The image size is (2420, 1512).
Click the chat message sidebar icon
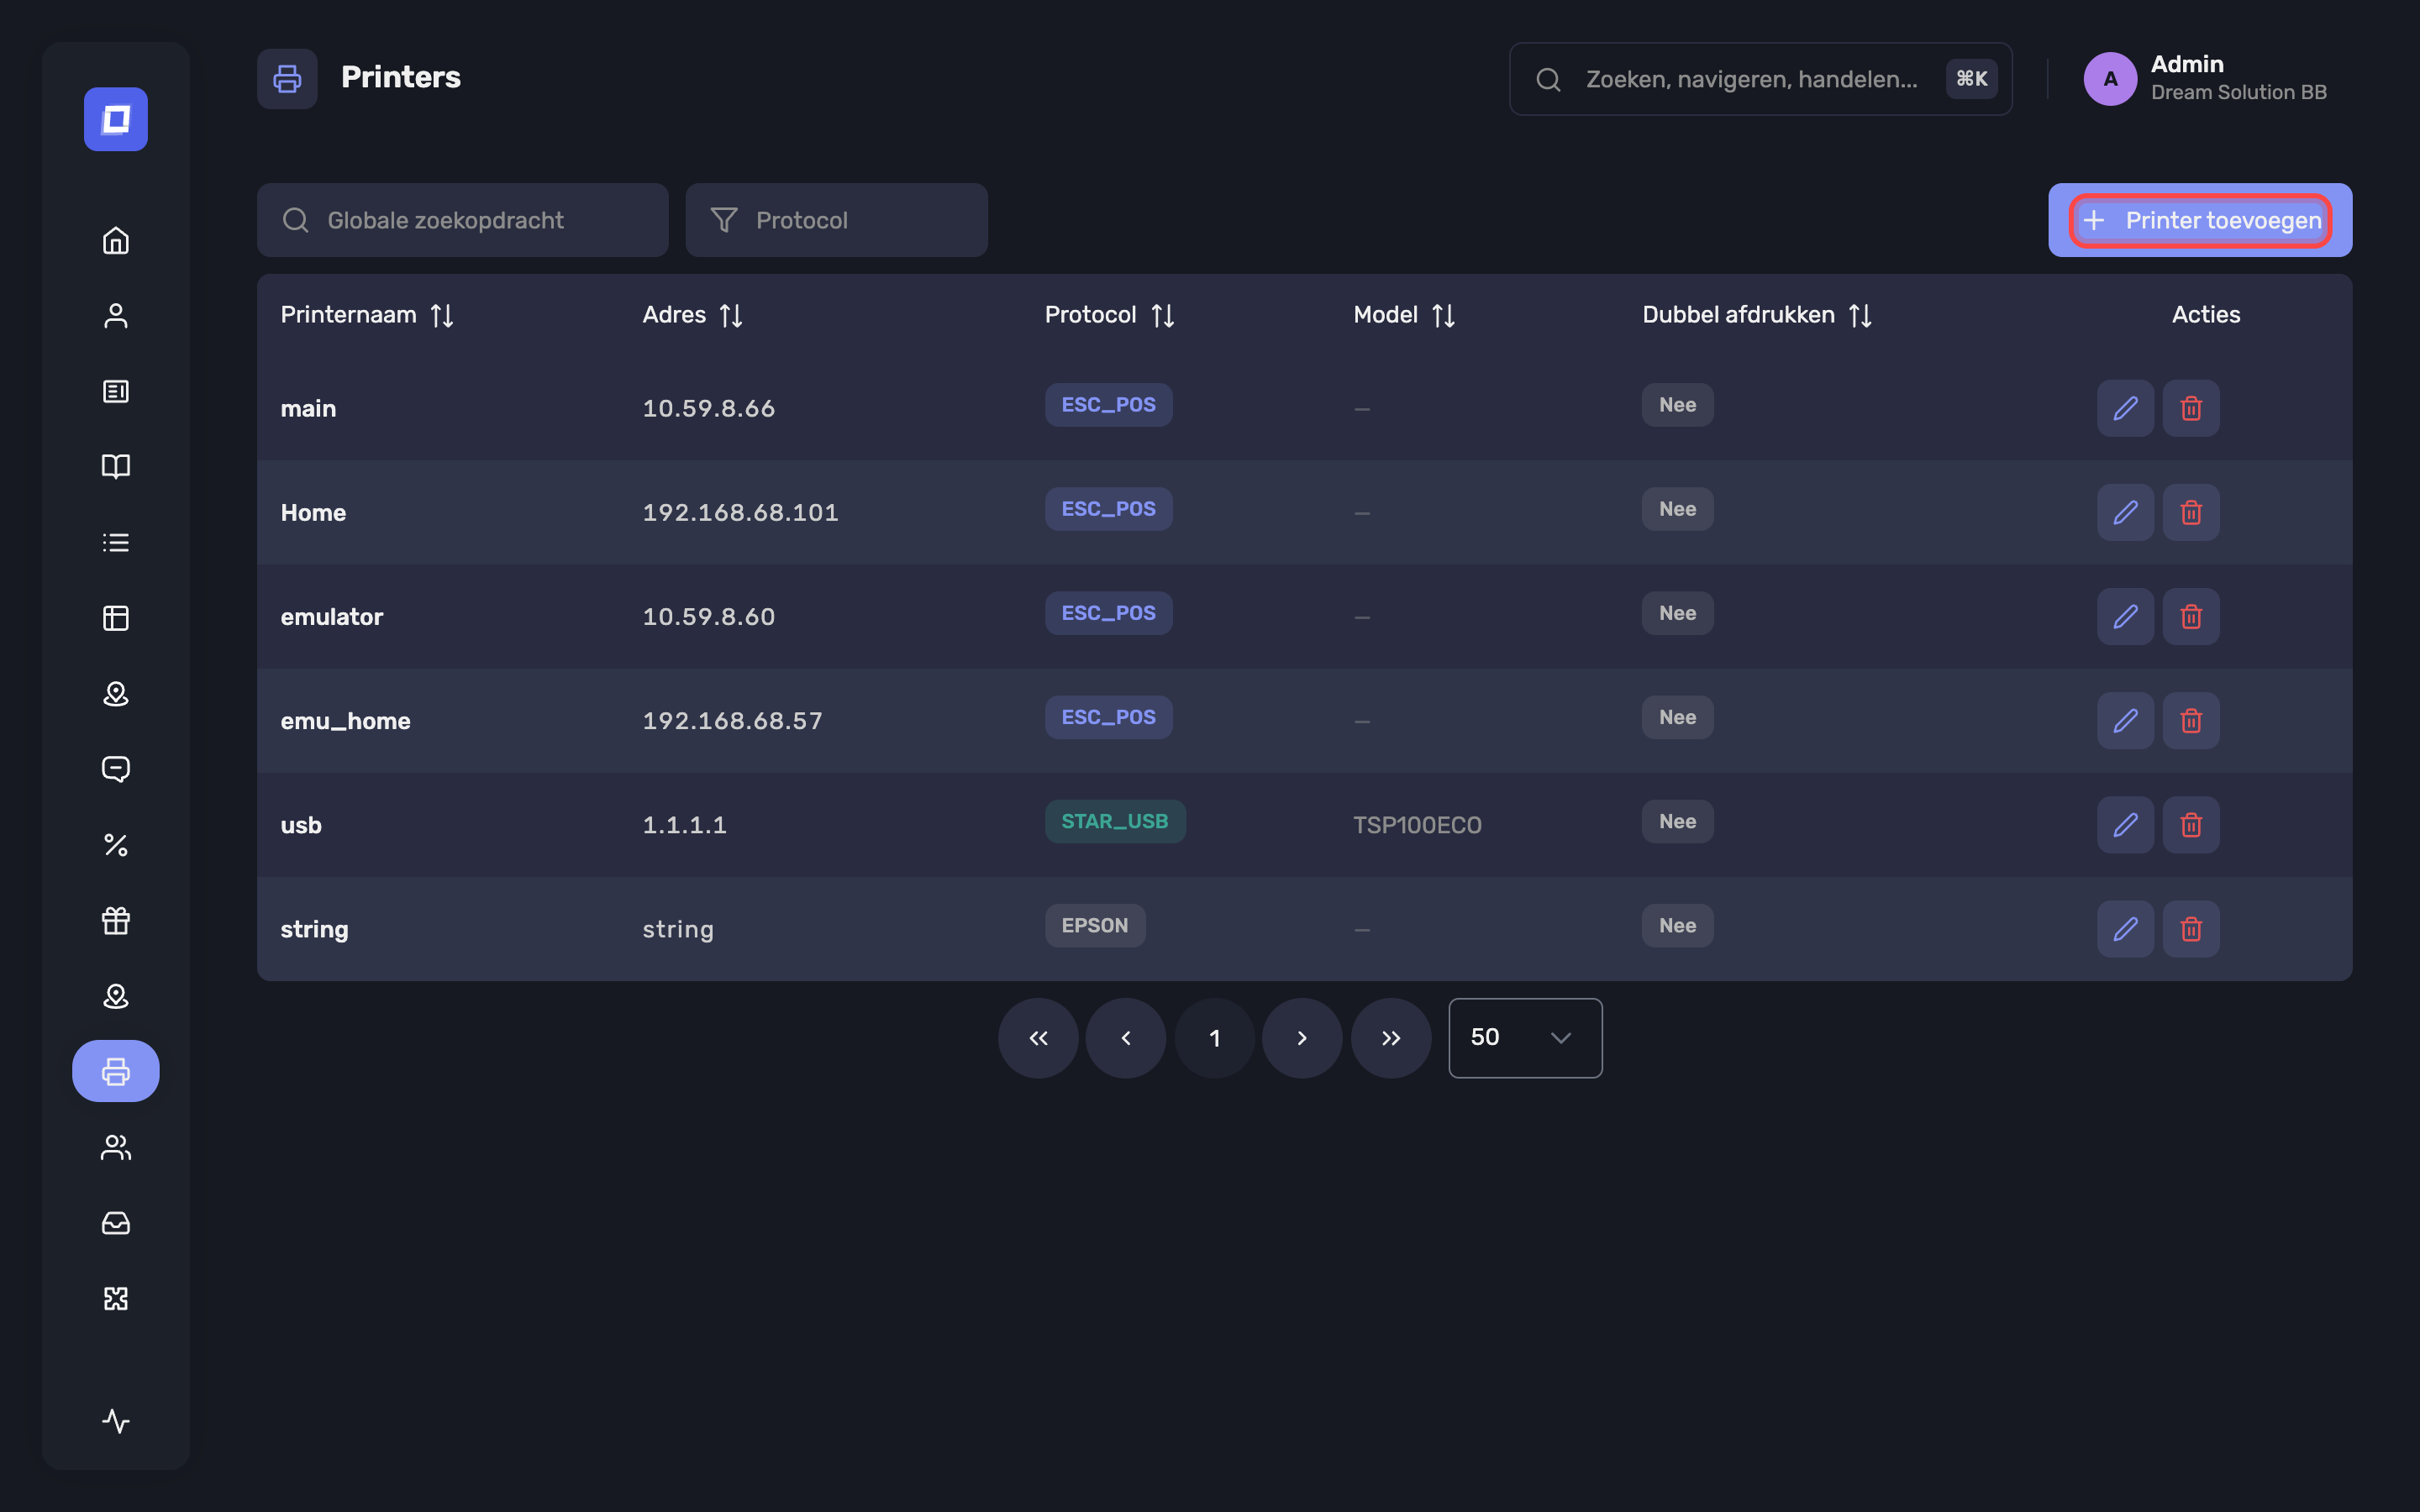(x=116, y=769)
